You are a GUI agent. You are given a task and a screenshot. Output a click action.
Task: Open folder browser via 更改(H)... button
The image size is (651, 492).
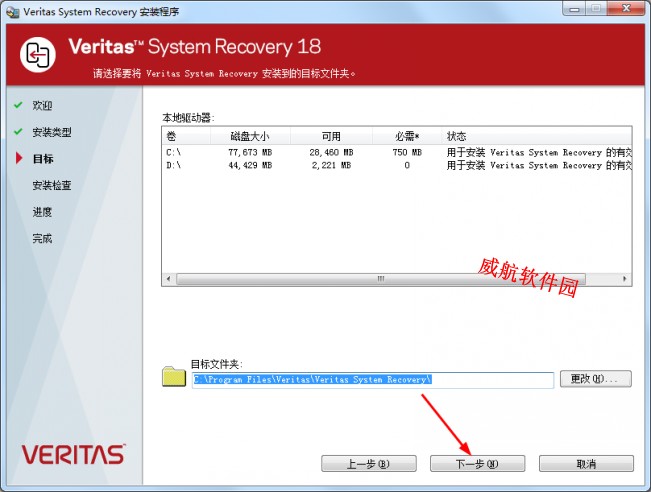coord(596,379)
